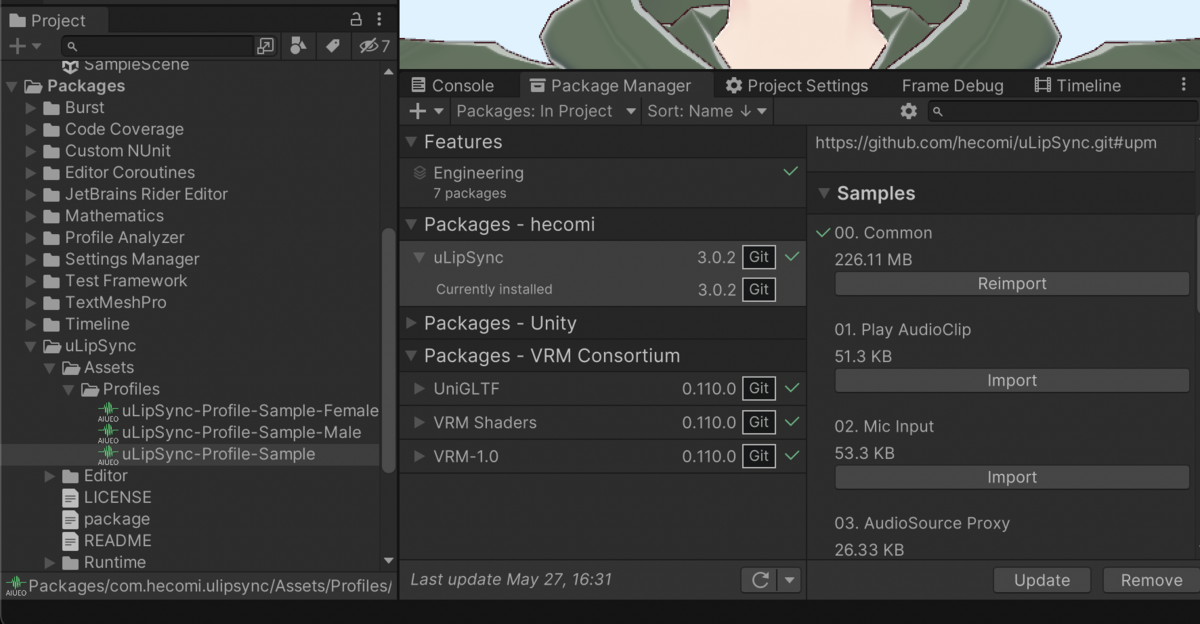Screen dimensions: 1200x624
Task: Click the LICENSE file icon
Action: point(71,498)
